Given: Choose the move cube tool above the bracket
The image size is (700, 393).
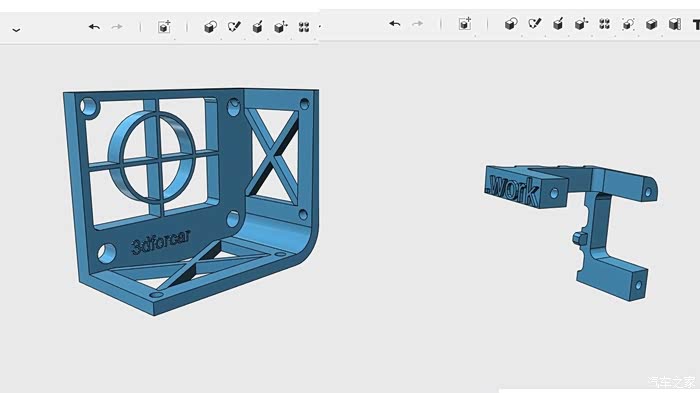Looking at the screenshot, I should click(x=281, y=27).
